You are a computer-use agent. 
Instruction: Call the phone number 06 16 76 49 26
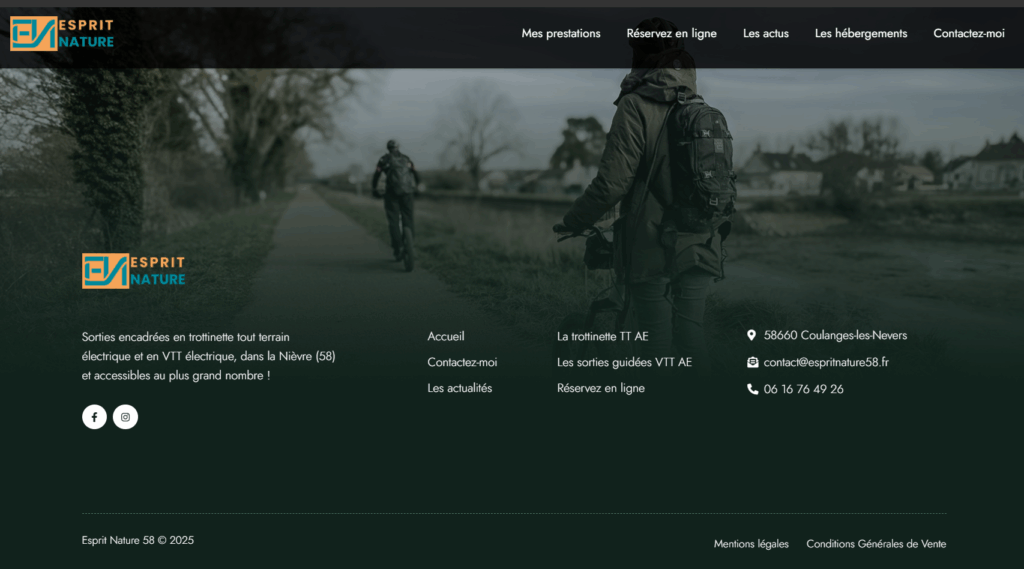click(803, 389)
